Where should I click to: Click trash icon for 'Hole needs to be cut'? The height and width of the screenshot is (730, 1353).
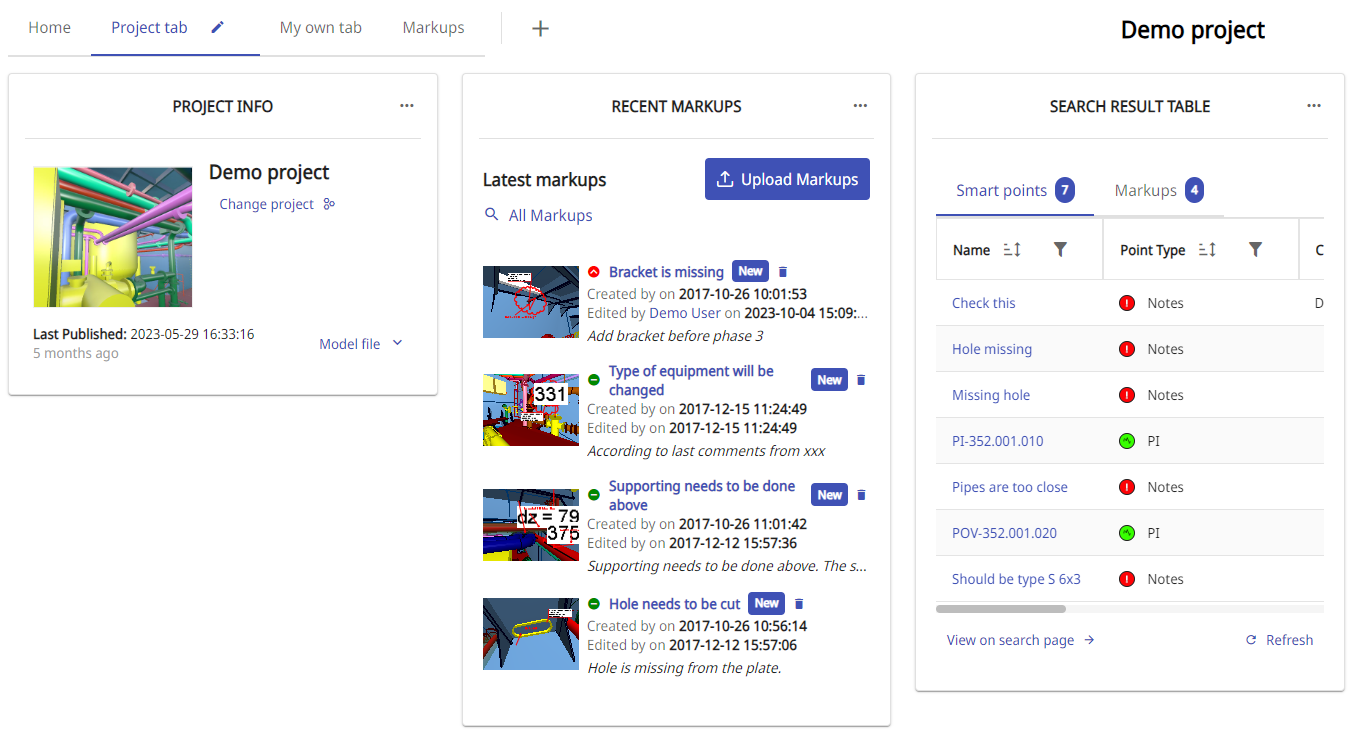pos(799,604)
